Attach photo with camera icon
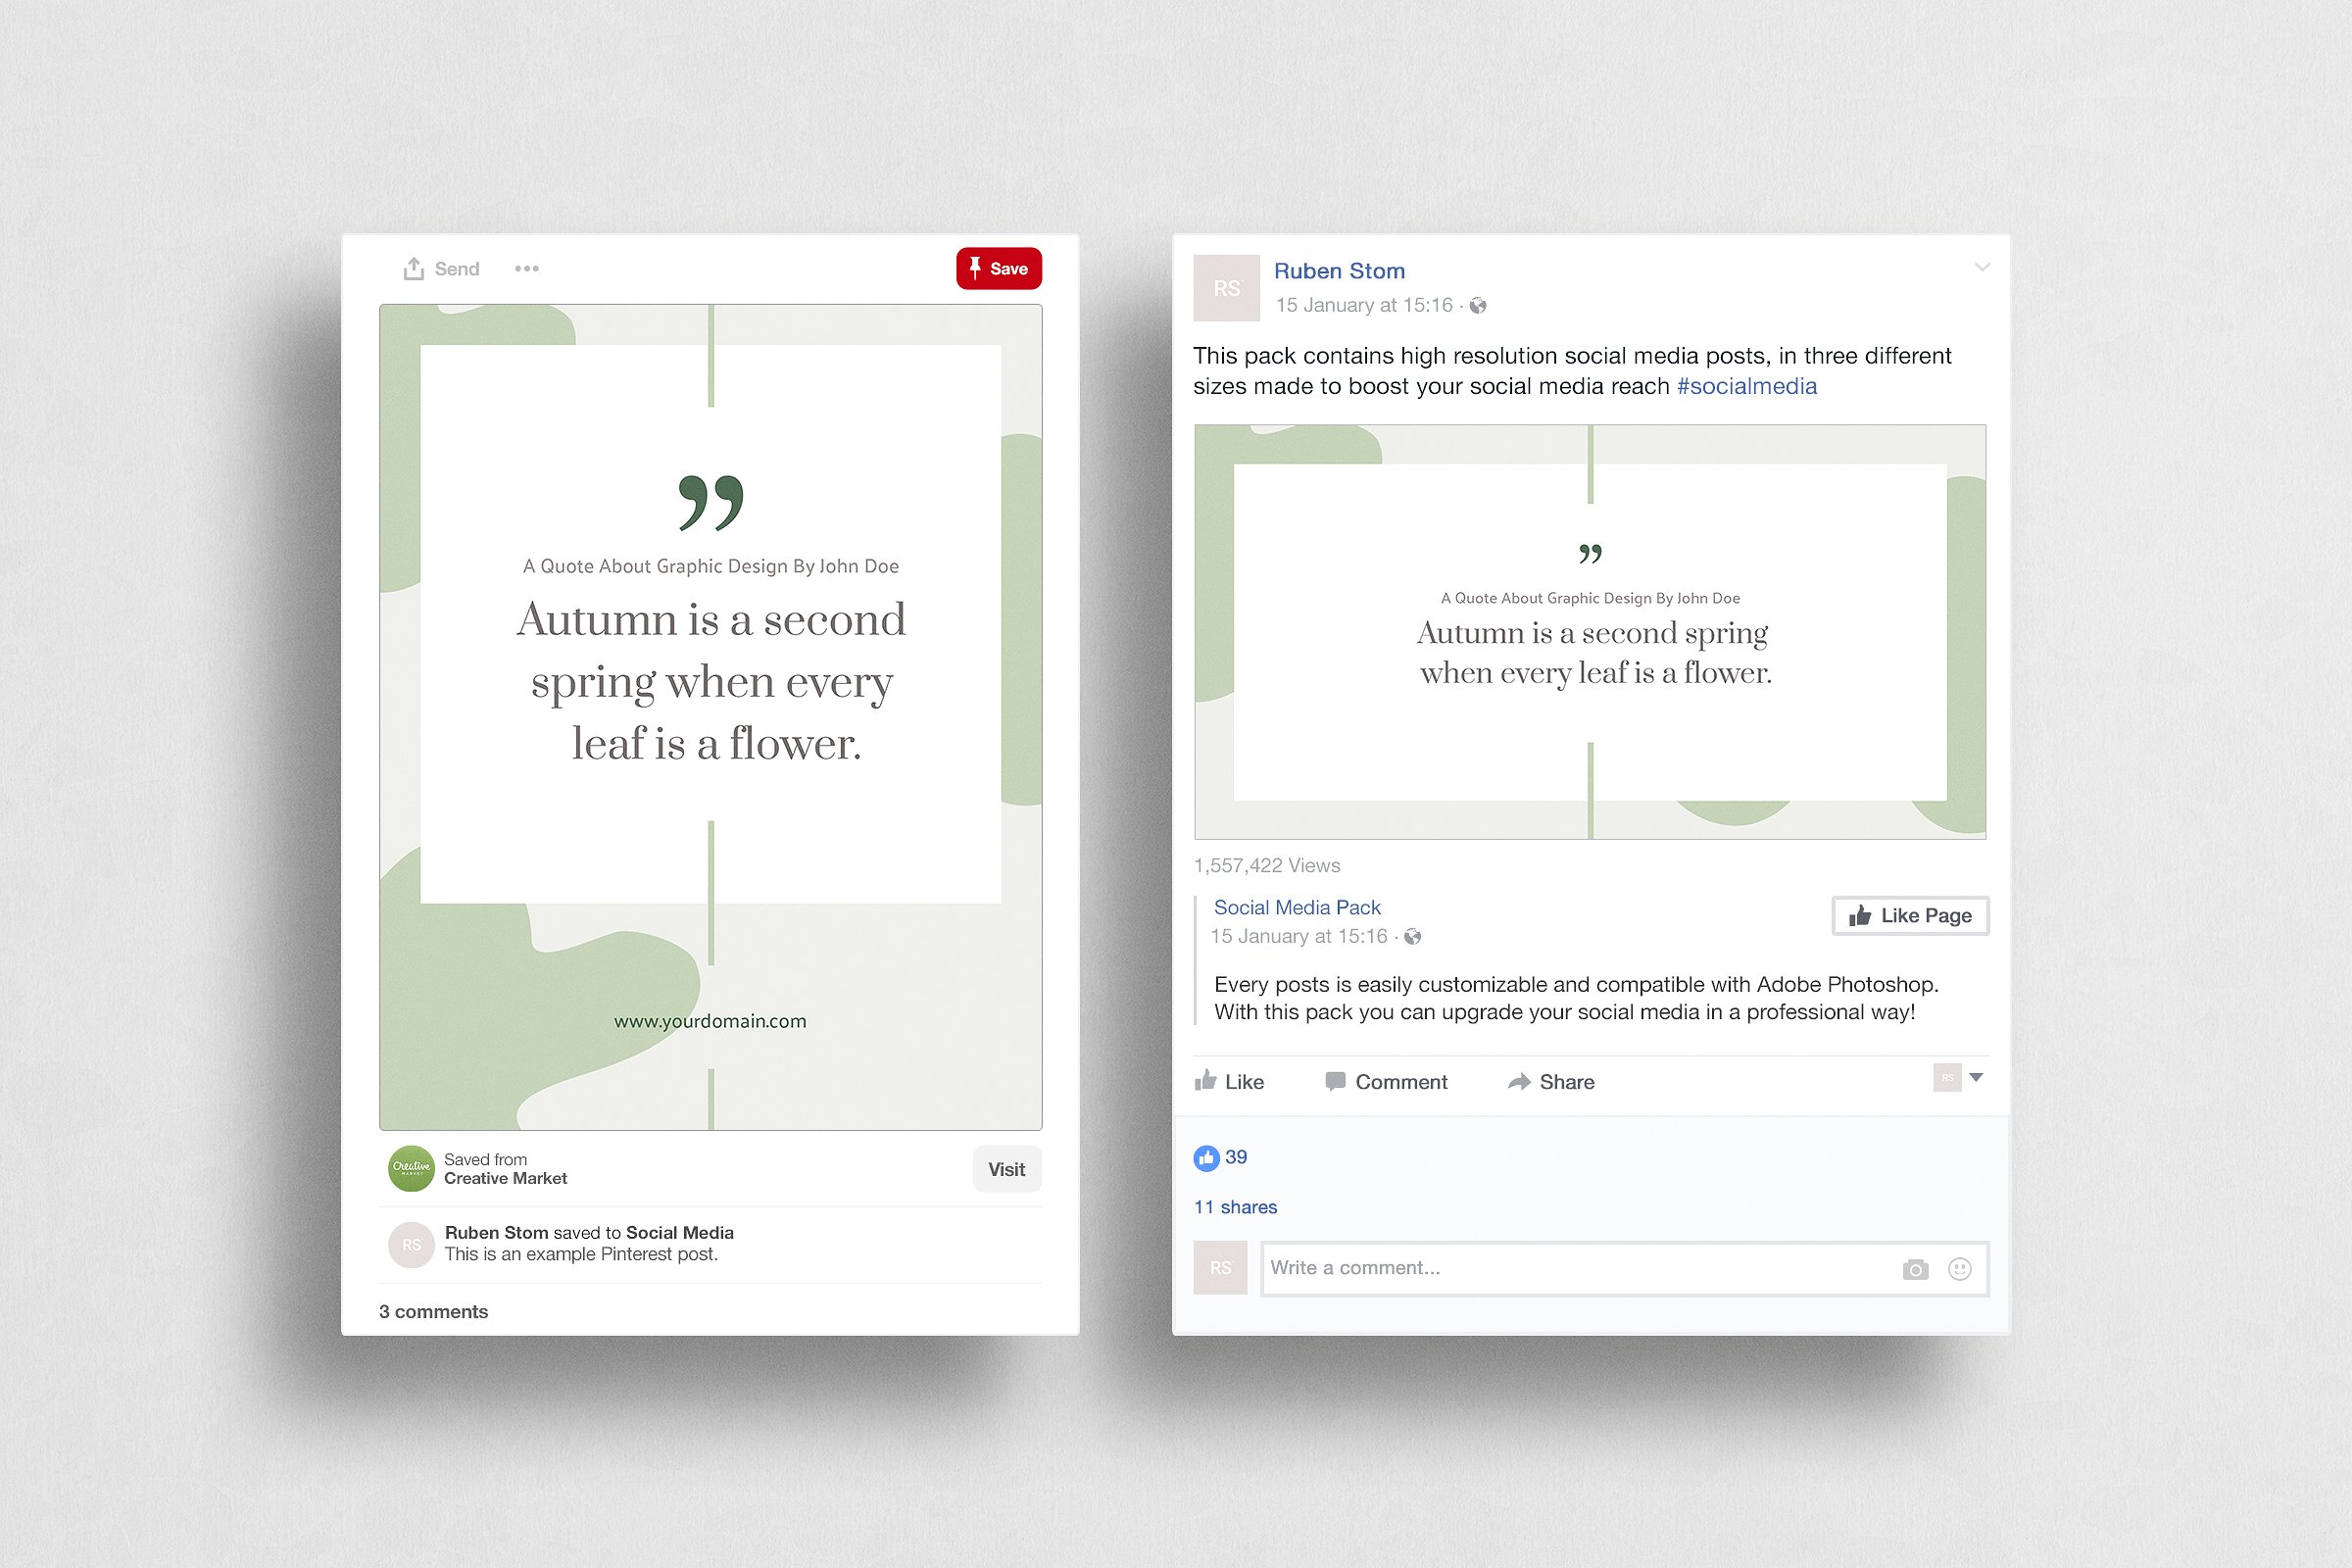This screenshot has width=2352, height=1568. 1914,1269
